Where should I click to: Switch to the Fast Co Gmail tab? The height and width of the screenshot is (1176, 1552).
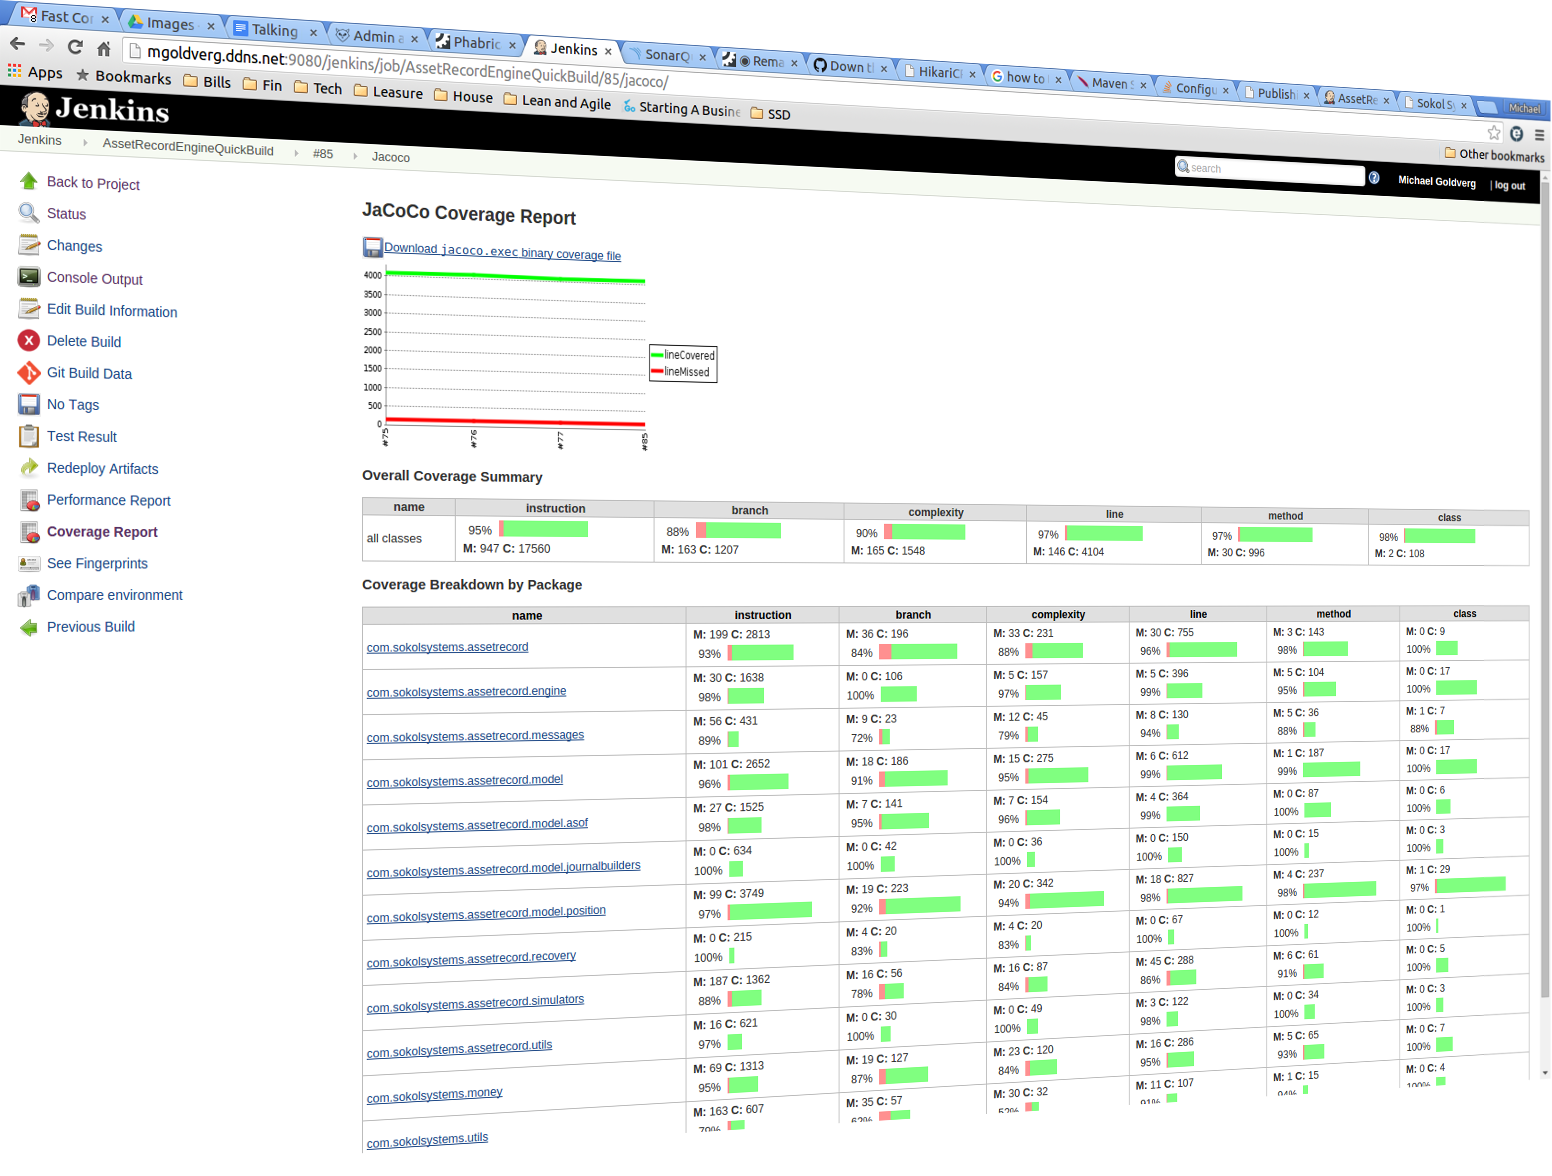65,16
